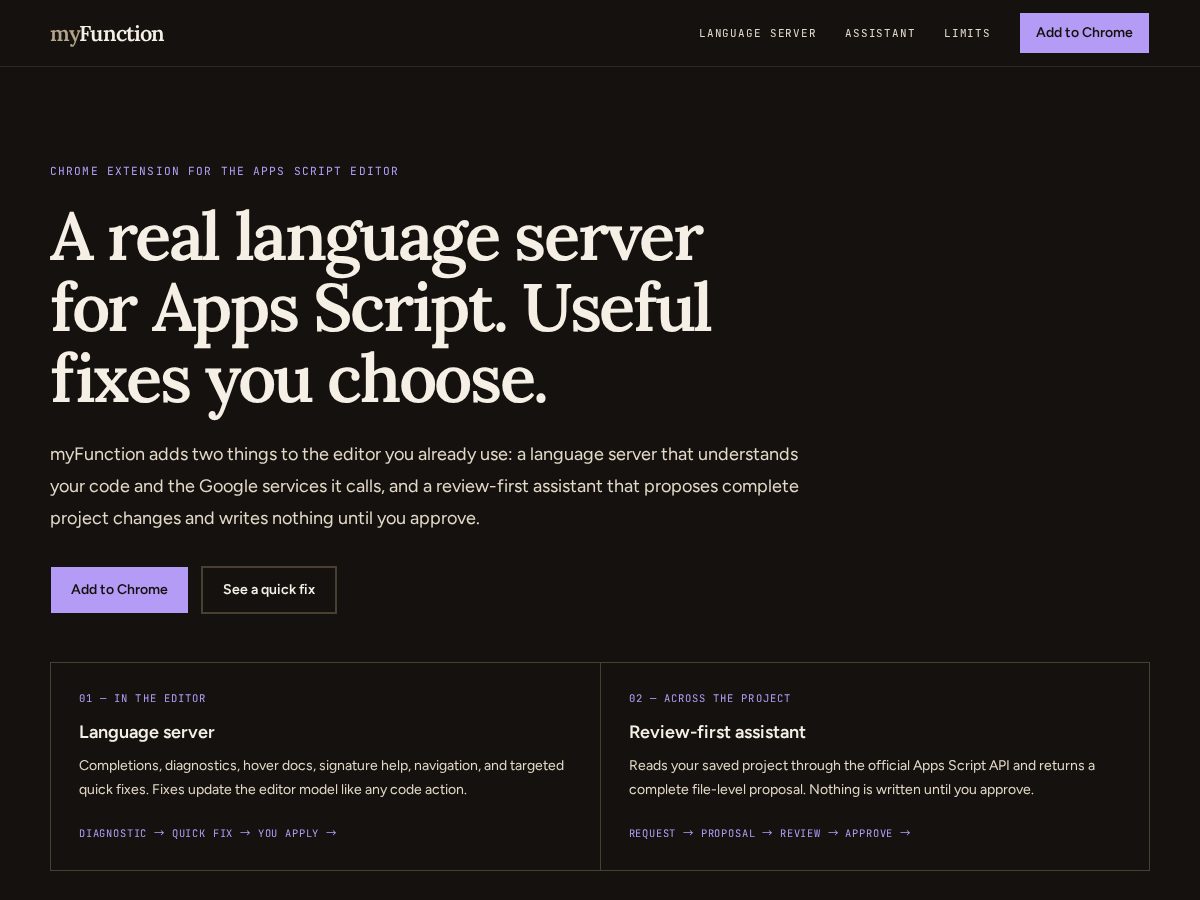This screenshot has height=900, width=1200.
Task: Click the description starting 'Reads your saved project'
Action: point(862,777)
